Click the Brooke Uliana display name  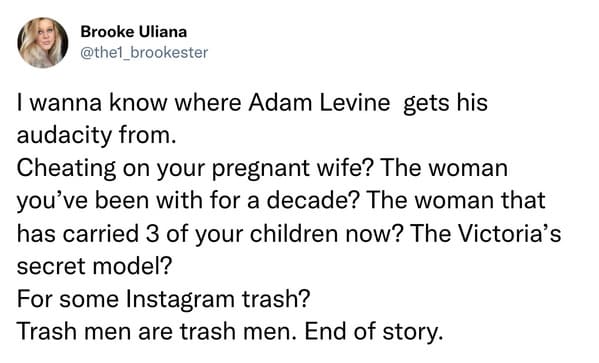134,32
